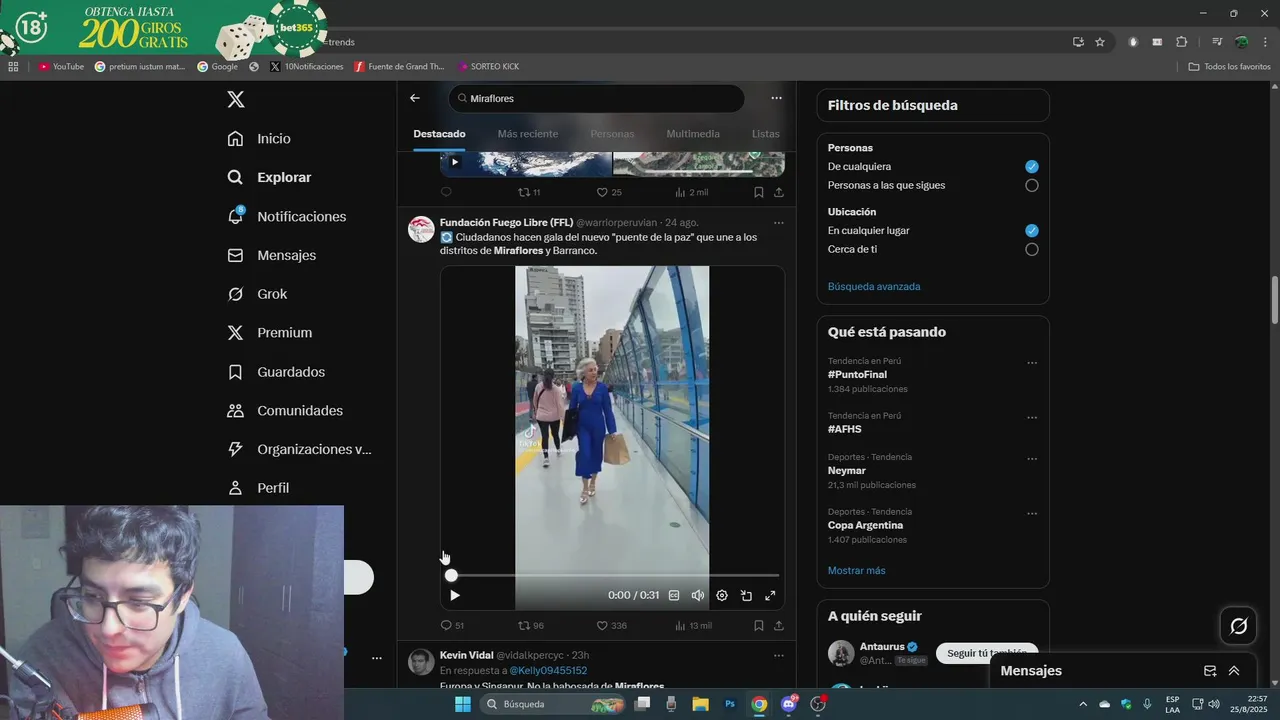The height and width of the screenshot is (720, 1280).
Task: Open the @Kelly09455152 mention link
Action: click(548, 671)
